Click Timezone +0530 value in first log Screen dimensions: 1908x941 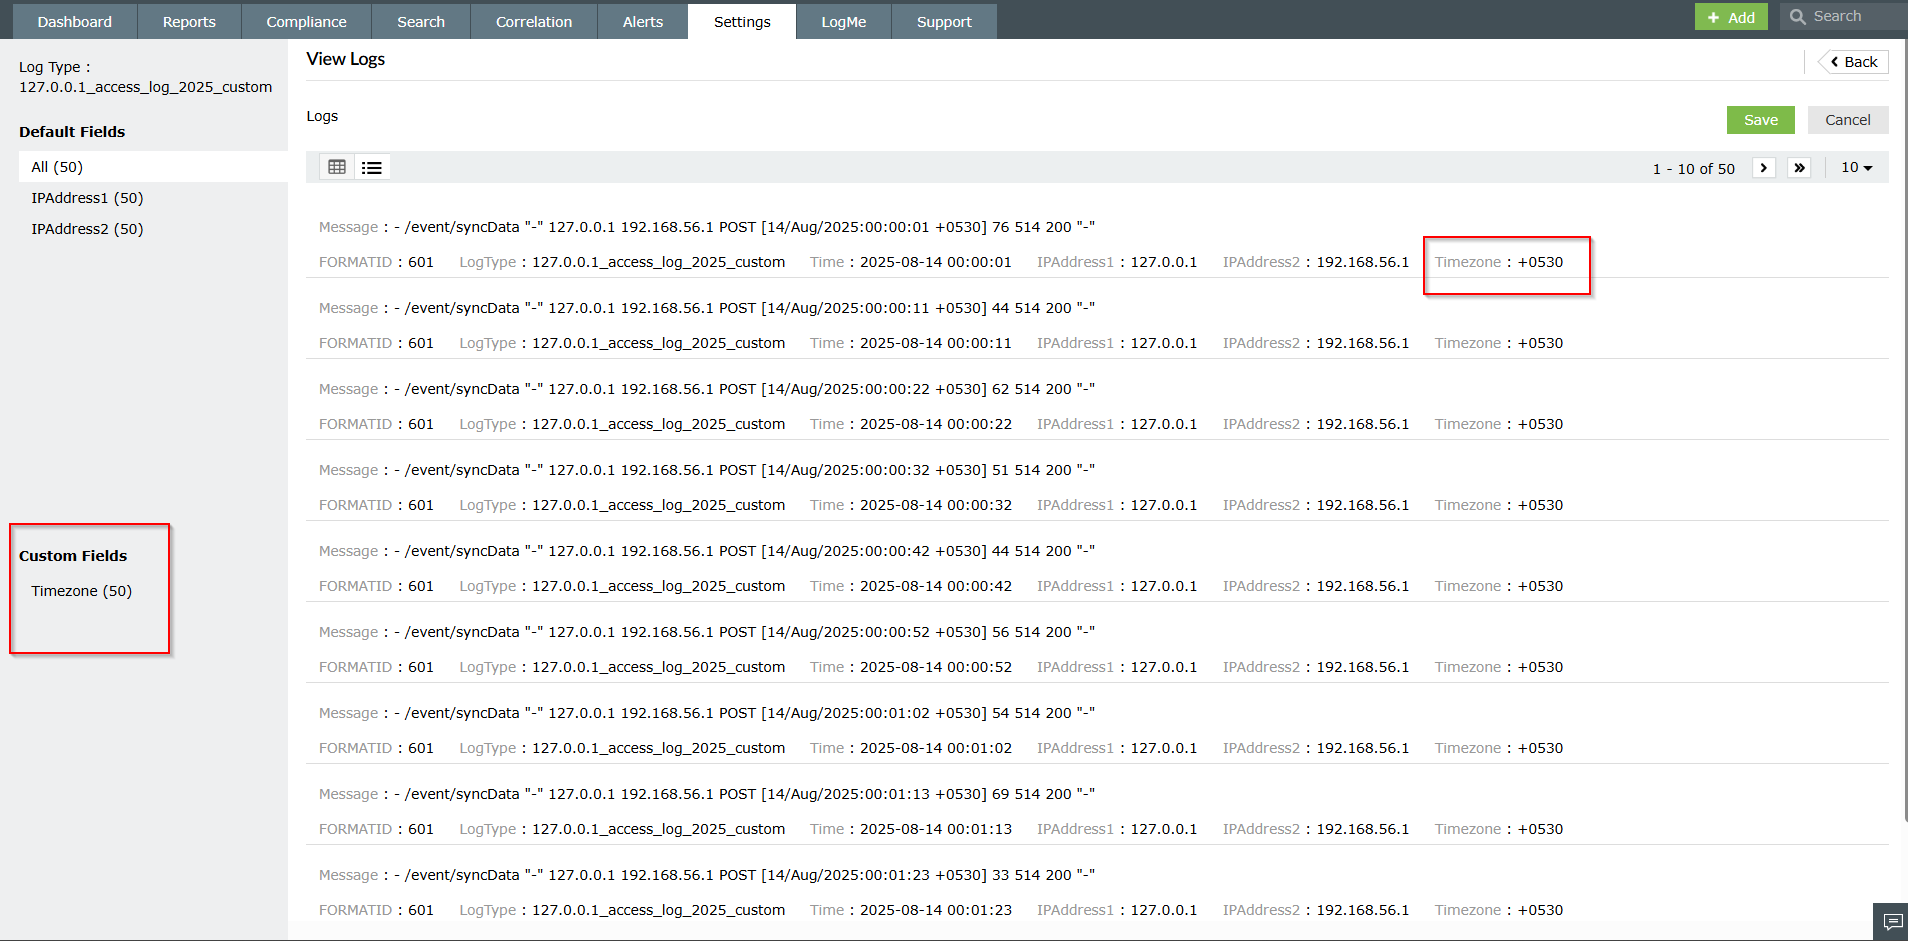coord(1540,262)
